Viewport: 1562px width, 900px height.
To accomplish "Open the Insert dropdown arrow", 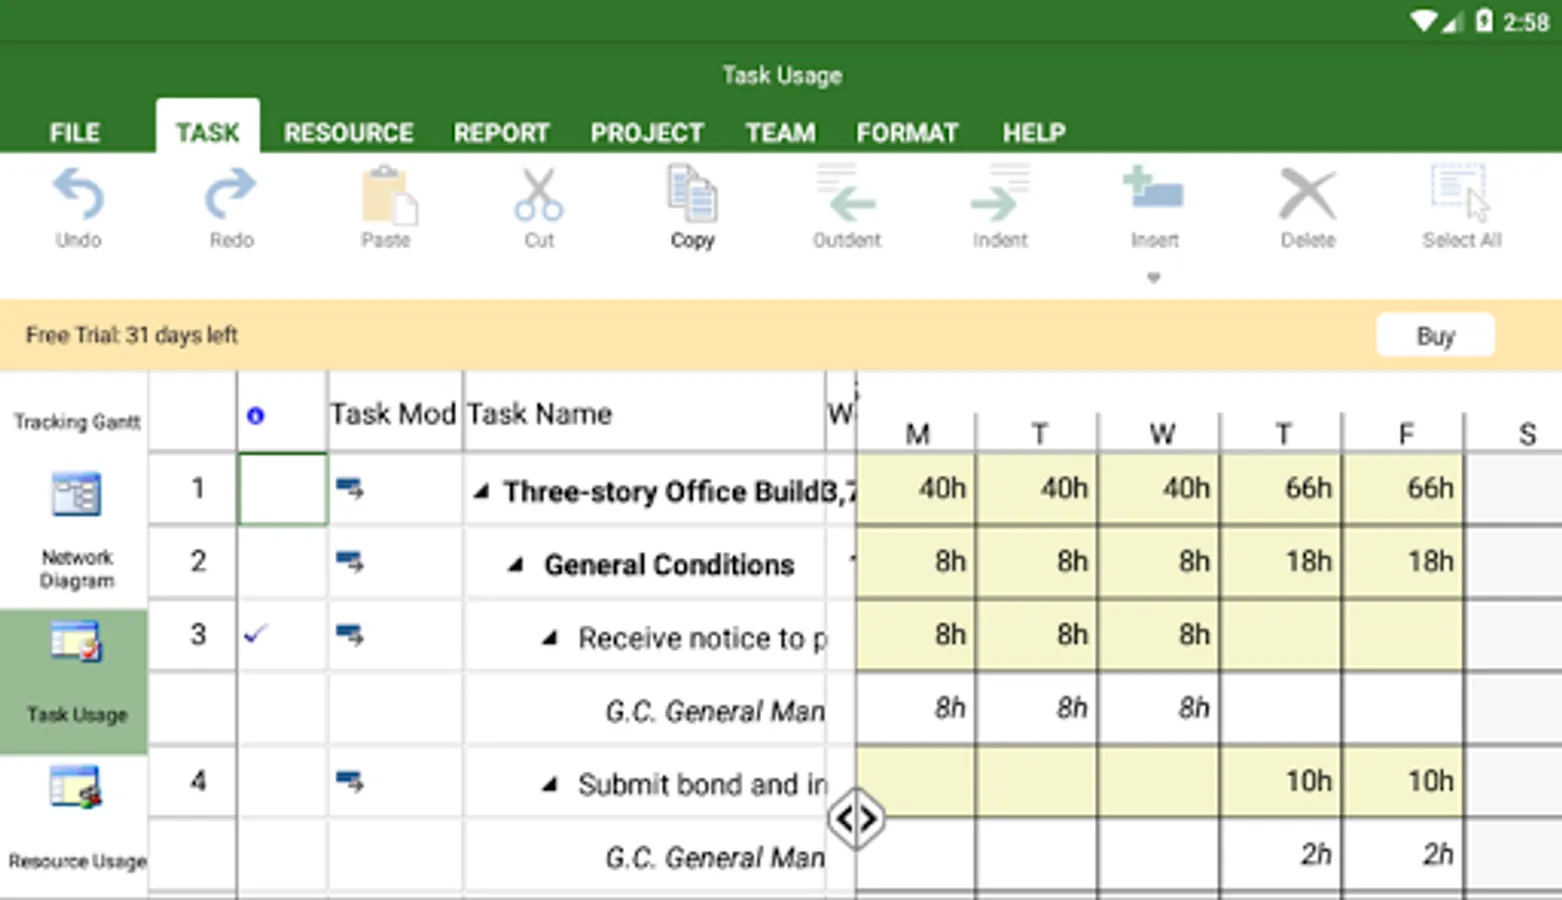I will 1153,278.
